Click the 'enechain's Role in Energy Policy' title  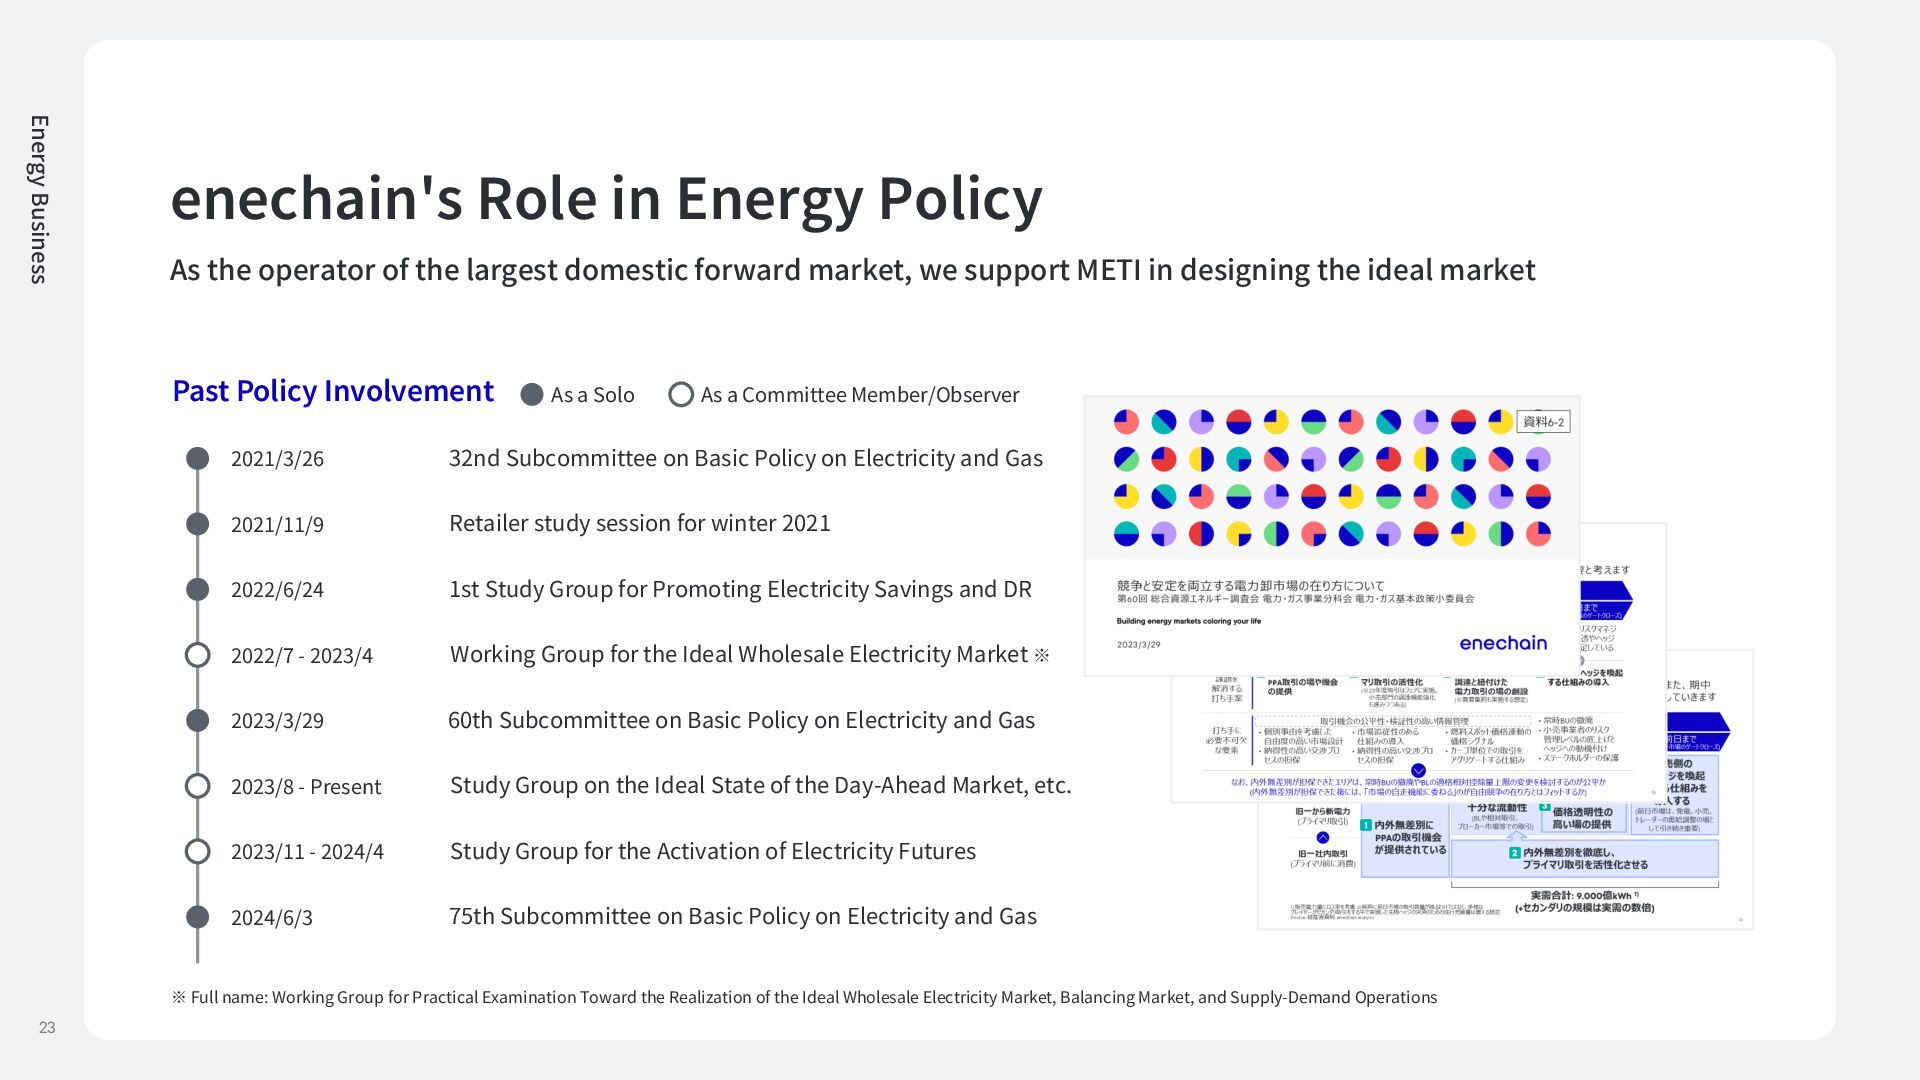tap(606, 198)
